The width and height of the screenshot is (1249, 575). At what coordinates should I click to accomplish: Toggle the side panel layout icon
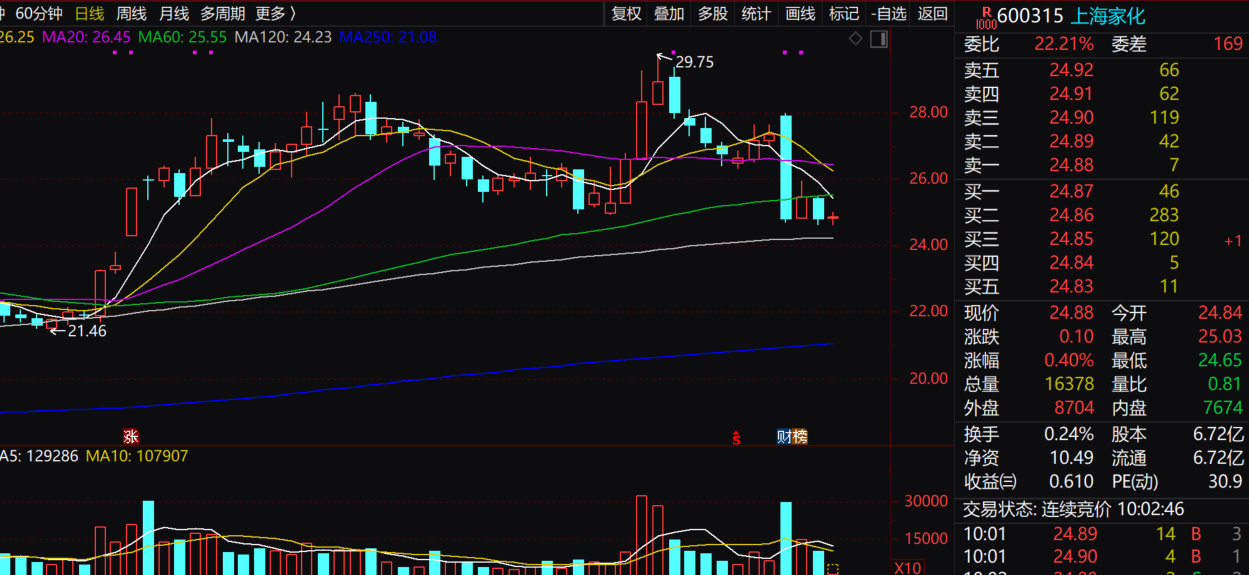[878, 39]
